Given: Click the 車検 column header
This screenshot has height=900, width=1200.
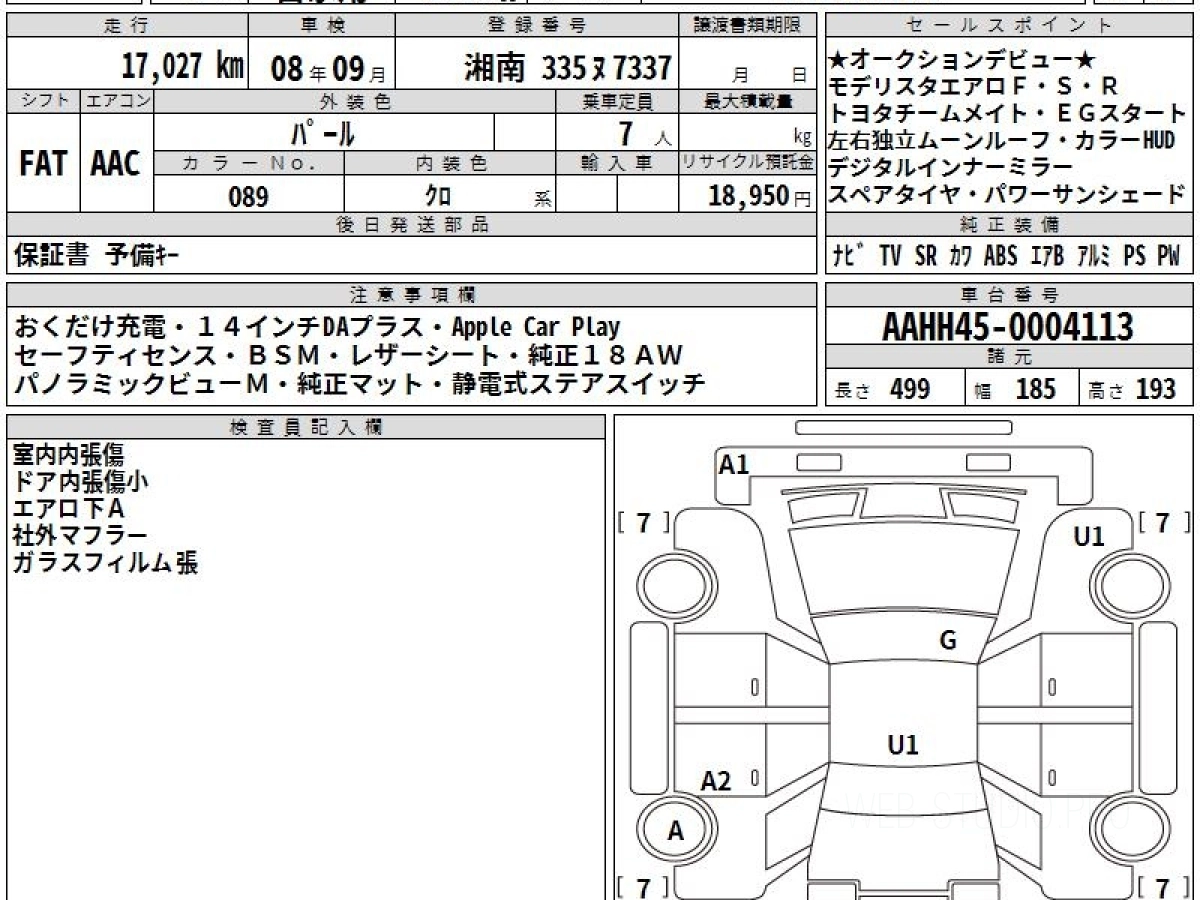Looking at the screenshot, I should tap(322, 26).
